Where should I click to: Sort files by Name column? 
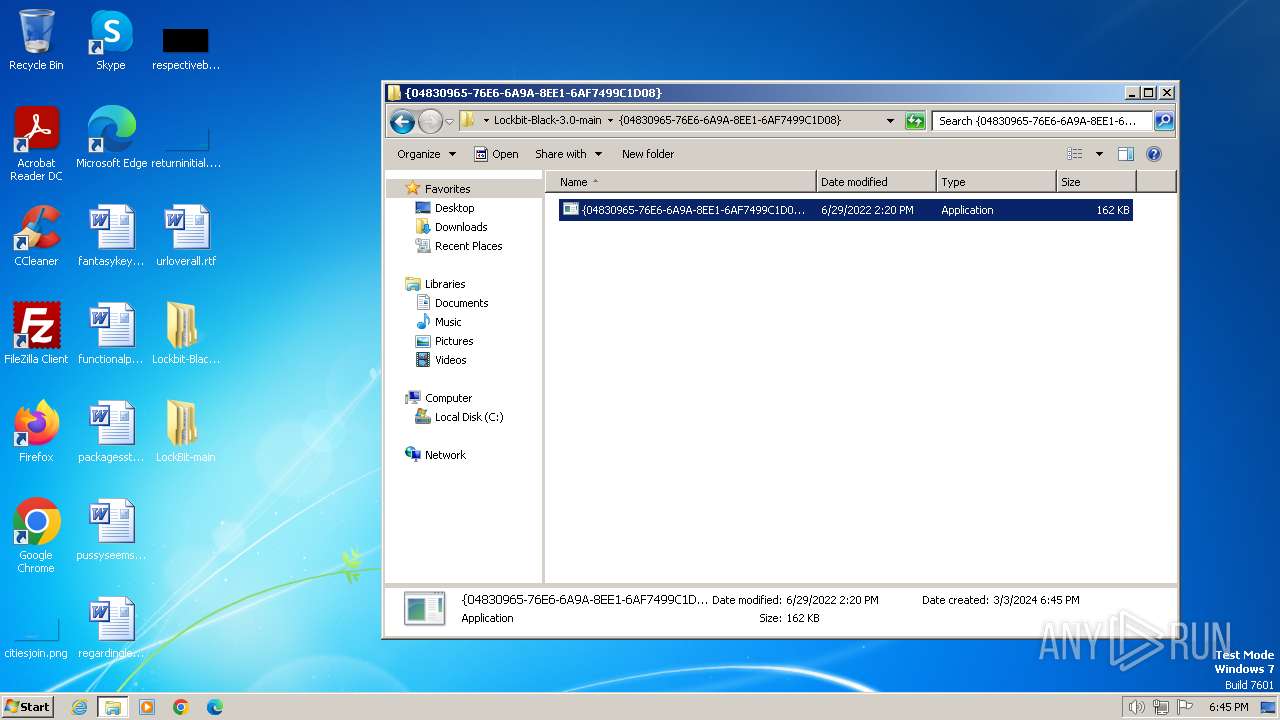680,182
